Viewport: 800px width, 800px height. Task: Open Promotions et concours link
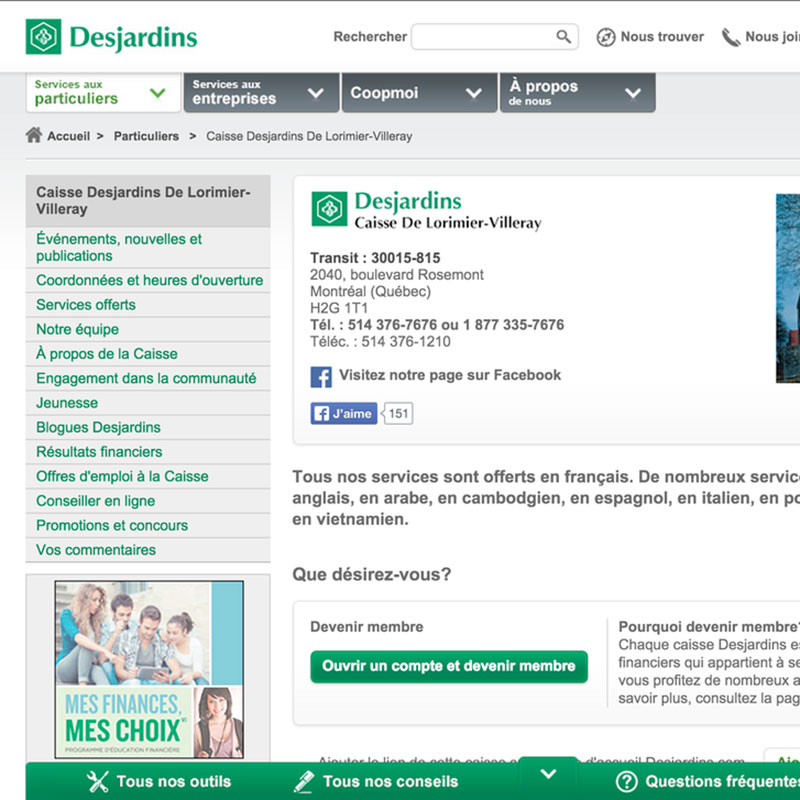point(148,525)
